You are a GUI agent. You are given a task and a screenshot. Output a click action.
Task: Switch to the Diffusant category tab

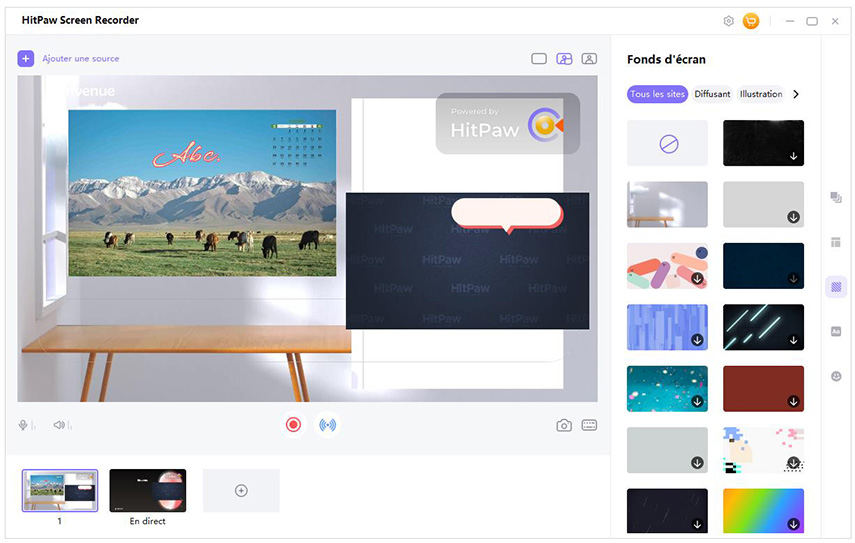712,94
